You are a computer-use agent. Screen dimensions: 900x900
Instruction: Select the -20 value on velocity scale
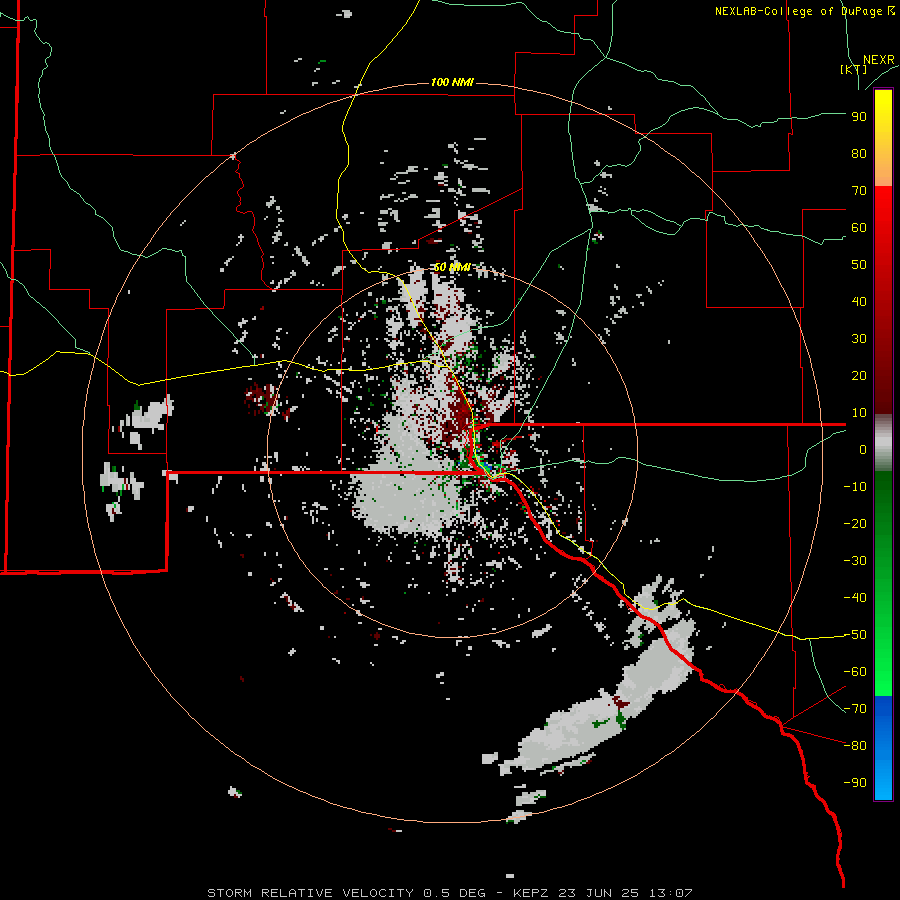coord(855,523)
